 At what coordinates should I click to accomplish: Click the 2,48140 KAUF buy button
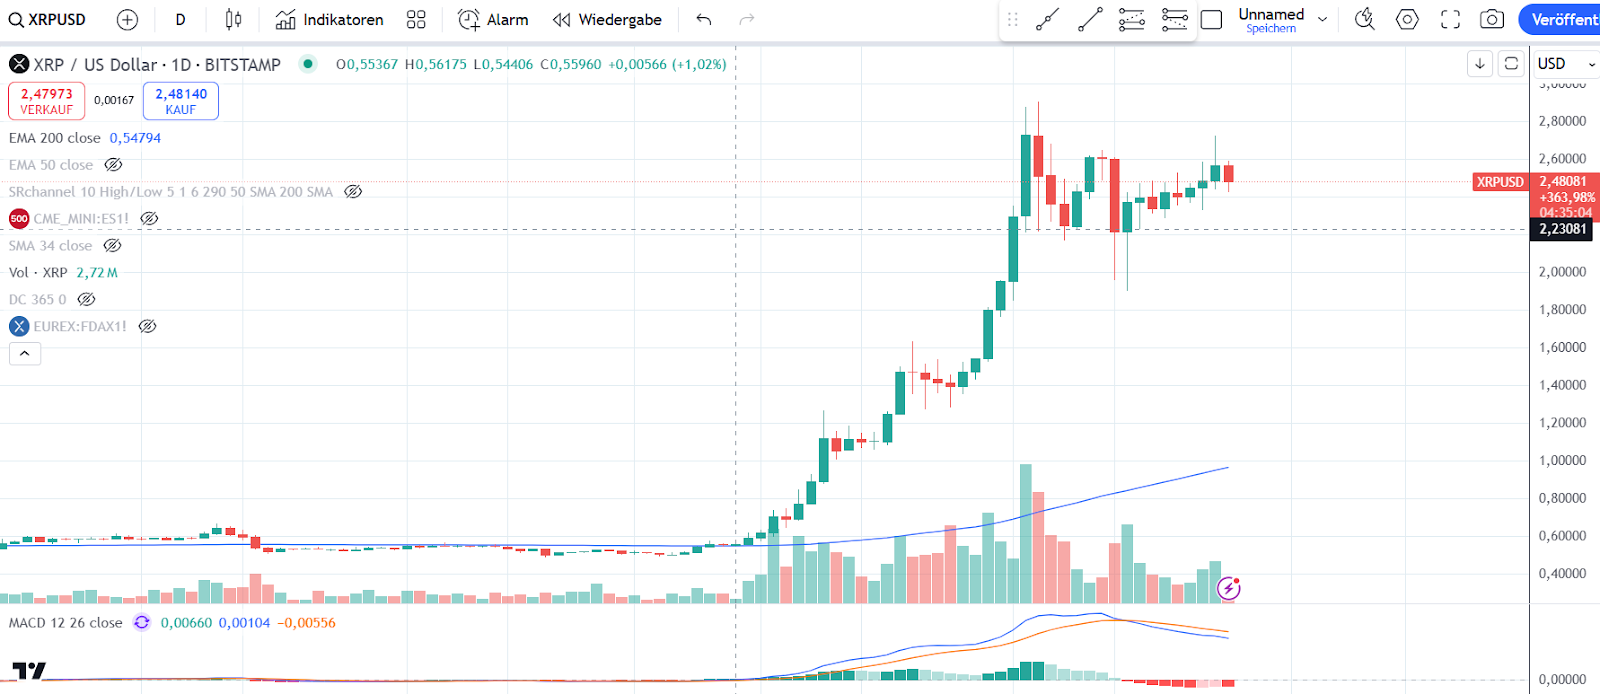[181, 101]
